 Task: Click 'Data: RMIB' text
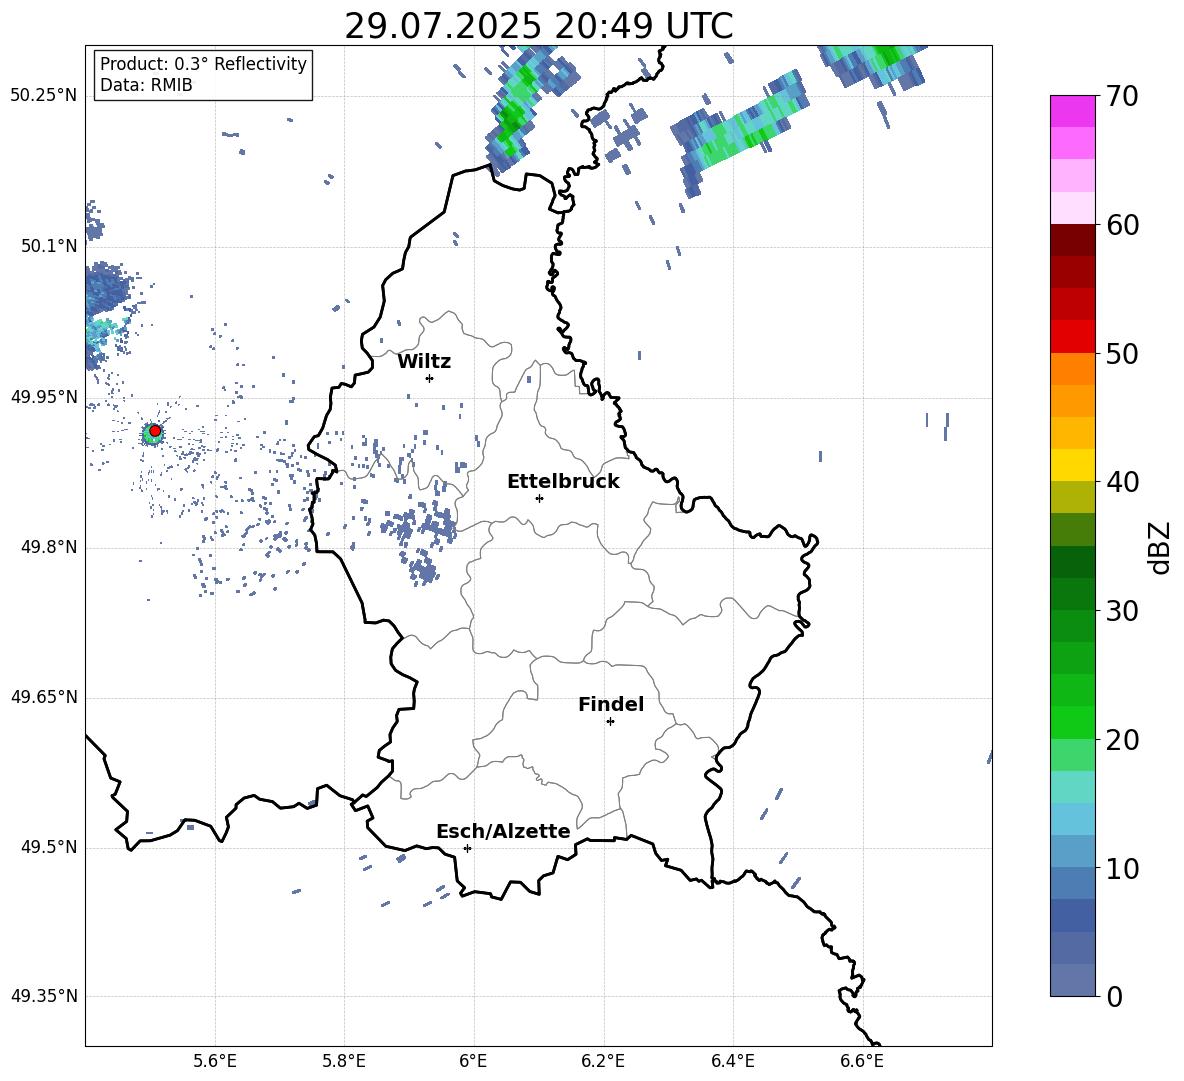pos(146,85)
